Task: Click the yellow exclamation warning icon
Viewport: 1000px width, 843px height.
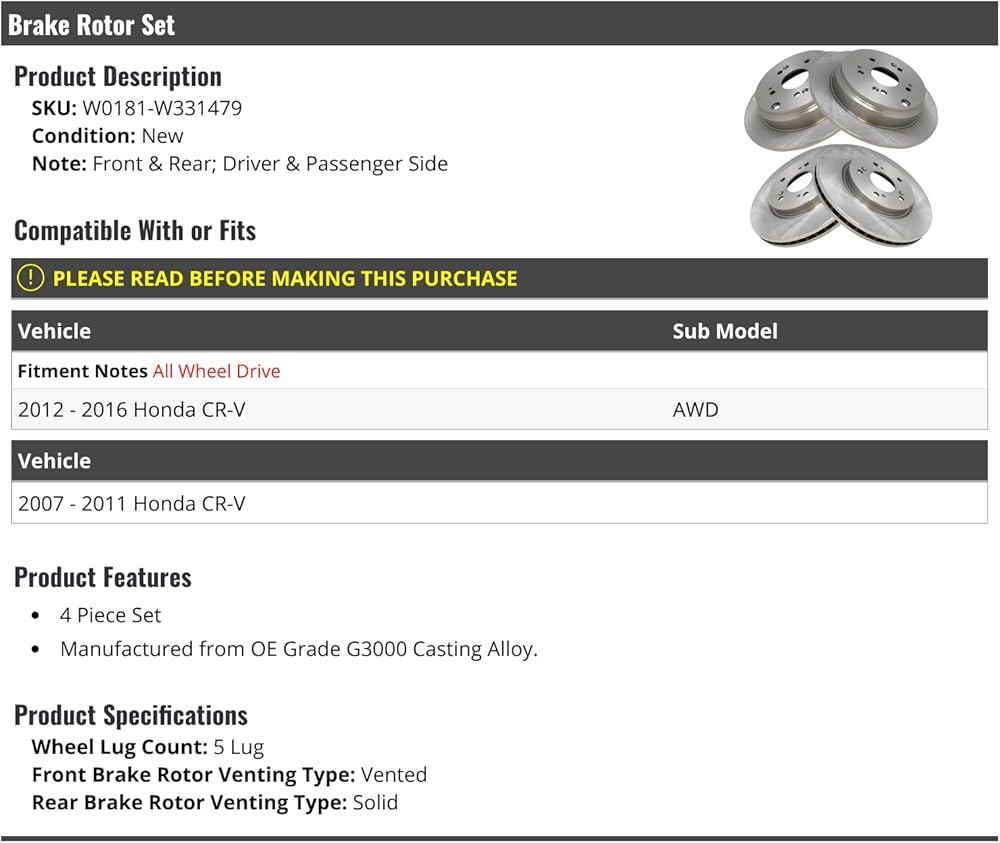Action: click(x=30, y=278)
